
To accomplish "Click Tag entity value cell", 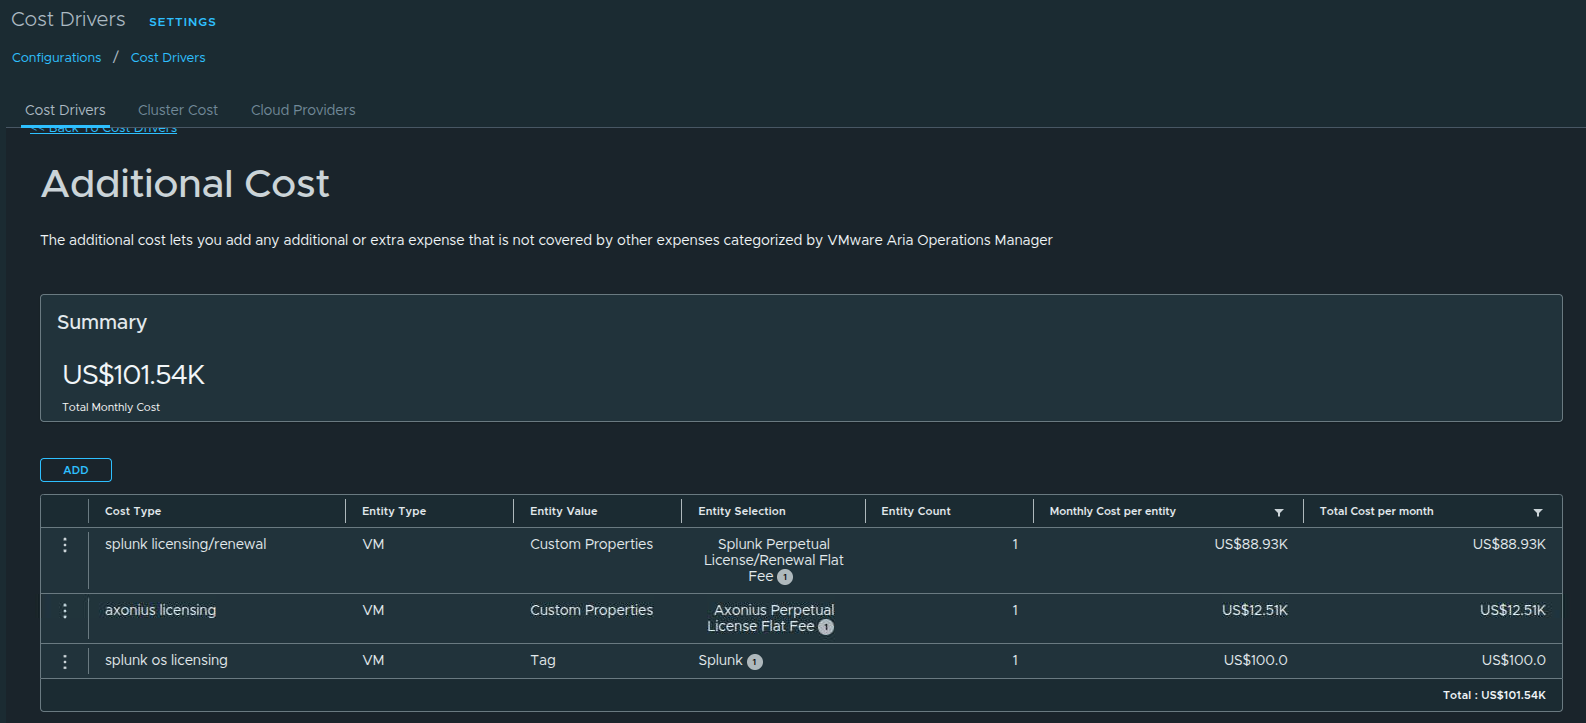I will click(x=543, y=660).
